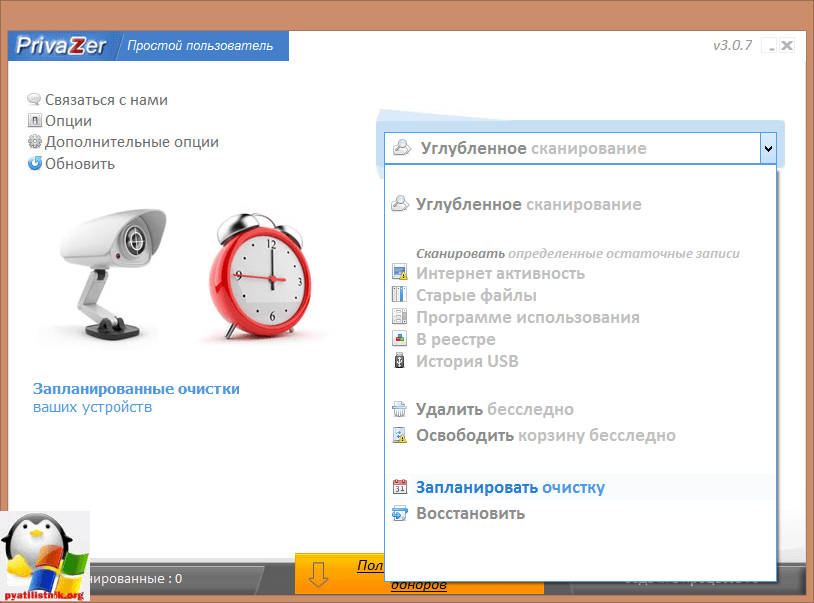
Task: Open Опции settings
Action: 68,121
